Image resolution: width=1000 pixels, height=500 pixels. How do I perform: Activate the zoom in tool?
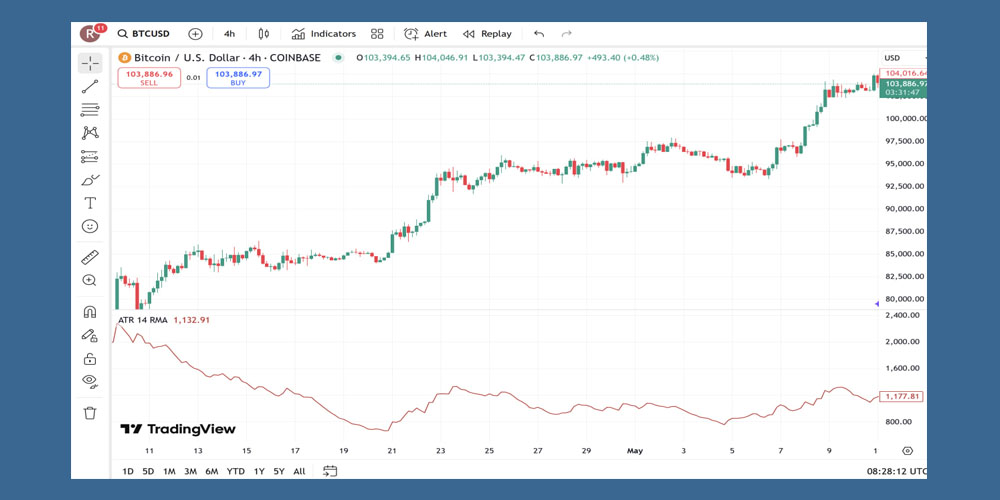coord(90,281)
